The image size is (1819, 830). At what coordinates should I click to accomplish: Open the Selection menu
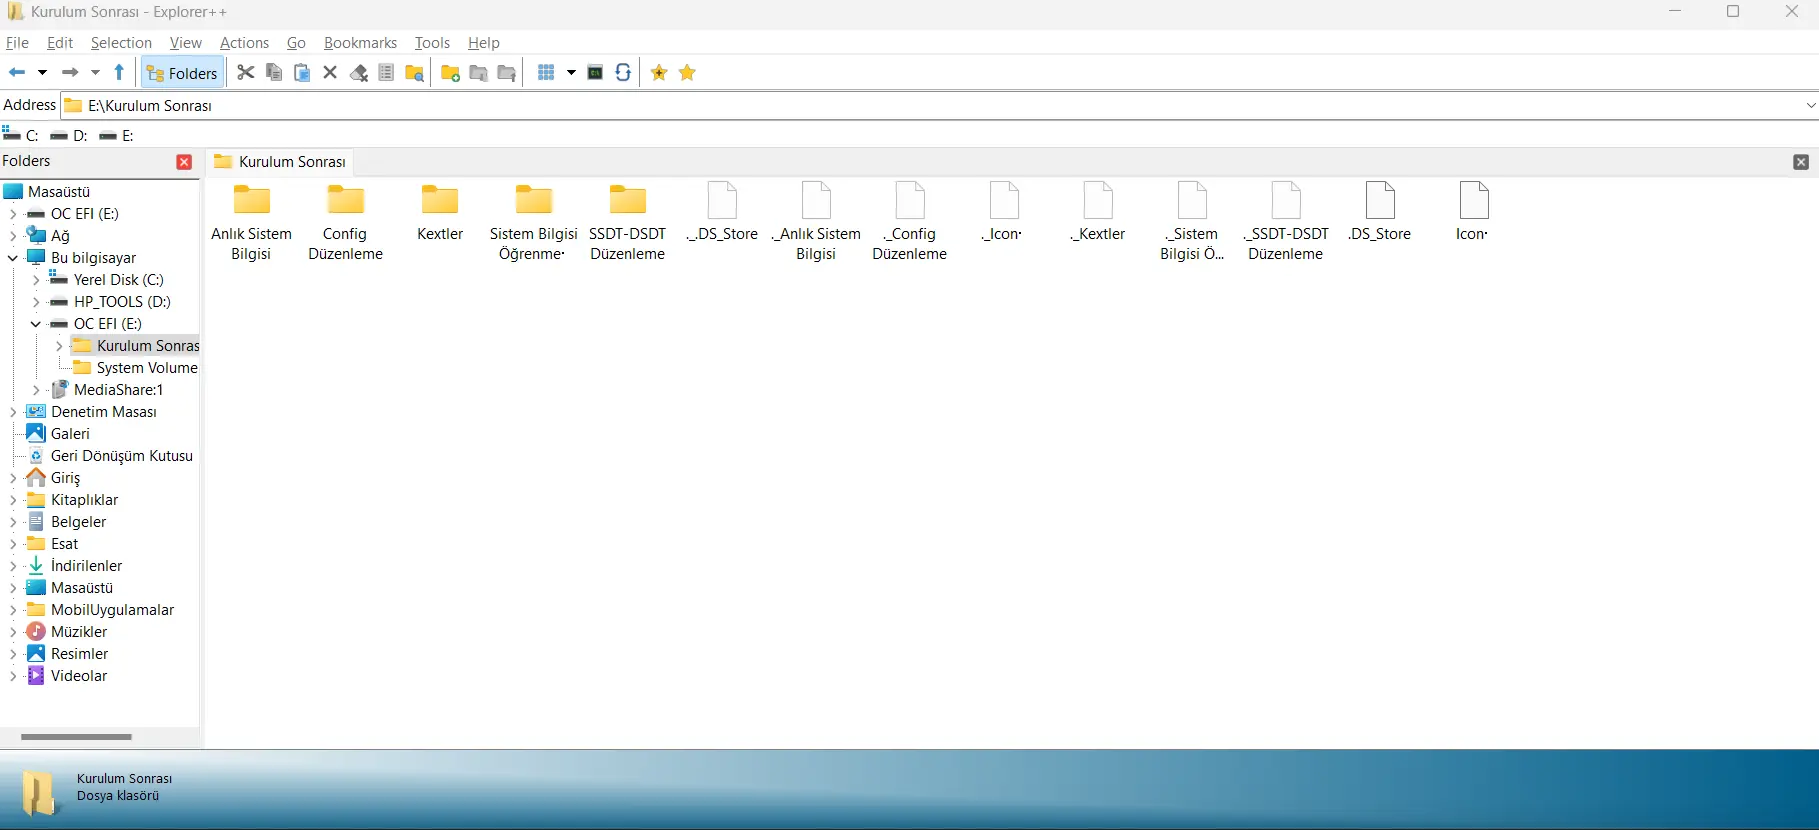121,43
